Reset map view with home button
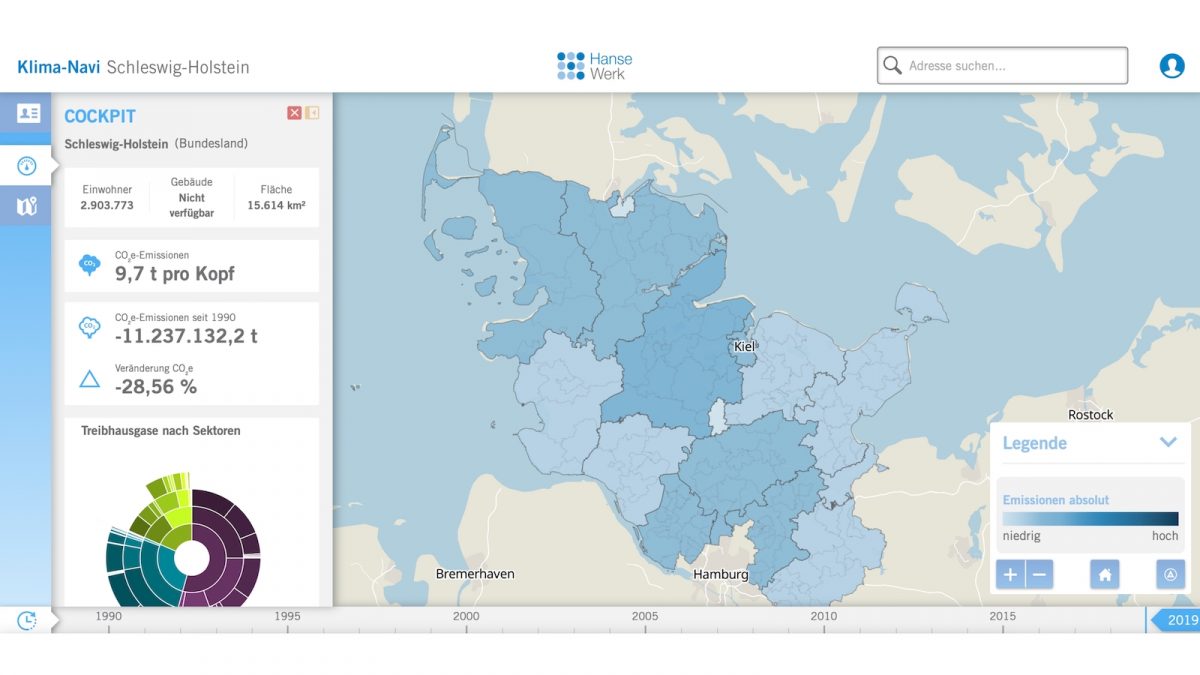Screen dimensions: 1200x675 coord(1105,574)
